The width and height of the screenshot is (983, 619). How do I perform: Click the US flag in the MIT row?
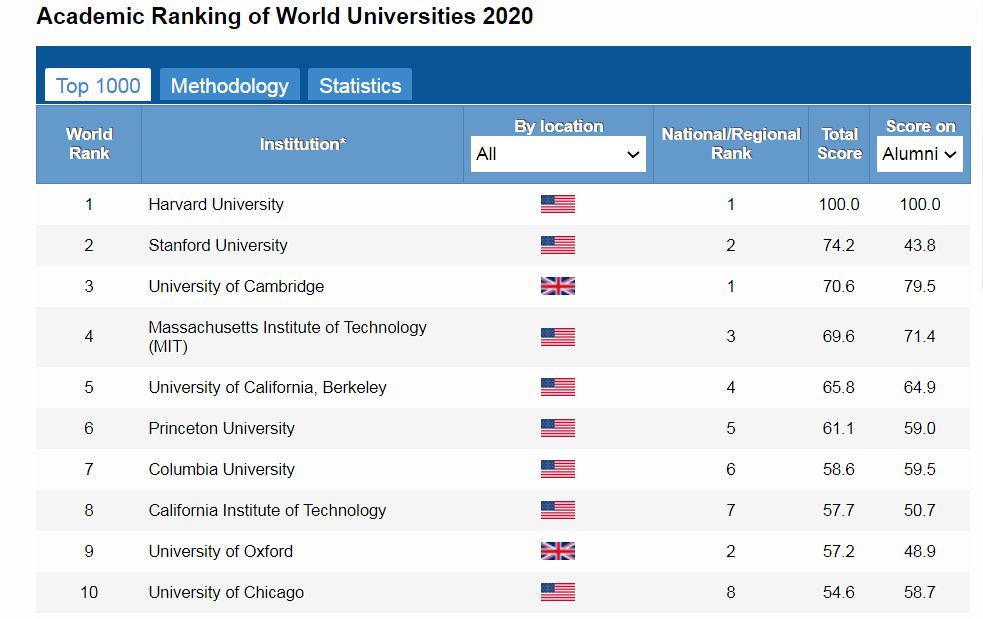pyautogui.click(x=558, y=337)
